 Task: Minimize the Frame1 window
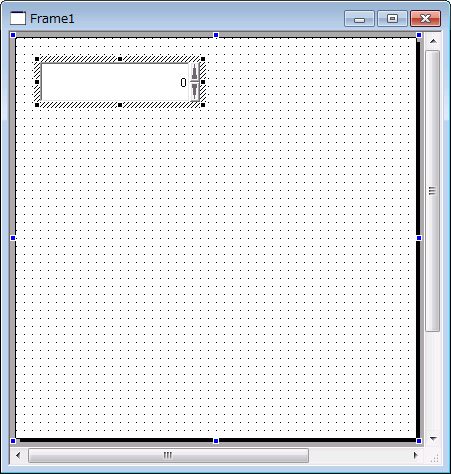pos(359,18)
